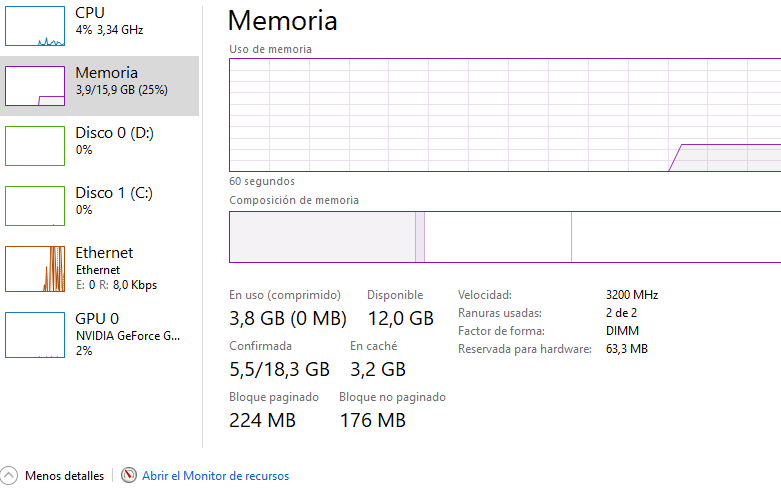
Task: Click the Uso de memoria graph
Action: point(505,115)
